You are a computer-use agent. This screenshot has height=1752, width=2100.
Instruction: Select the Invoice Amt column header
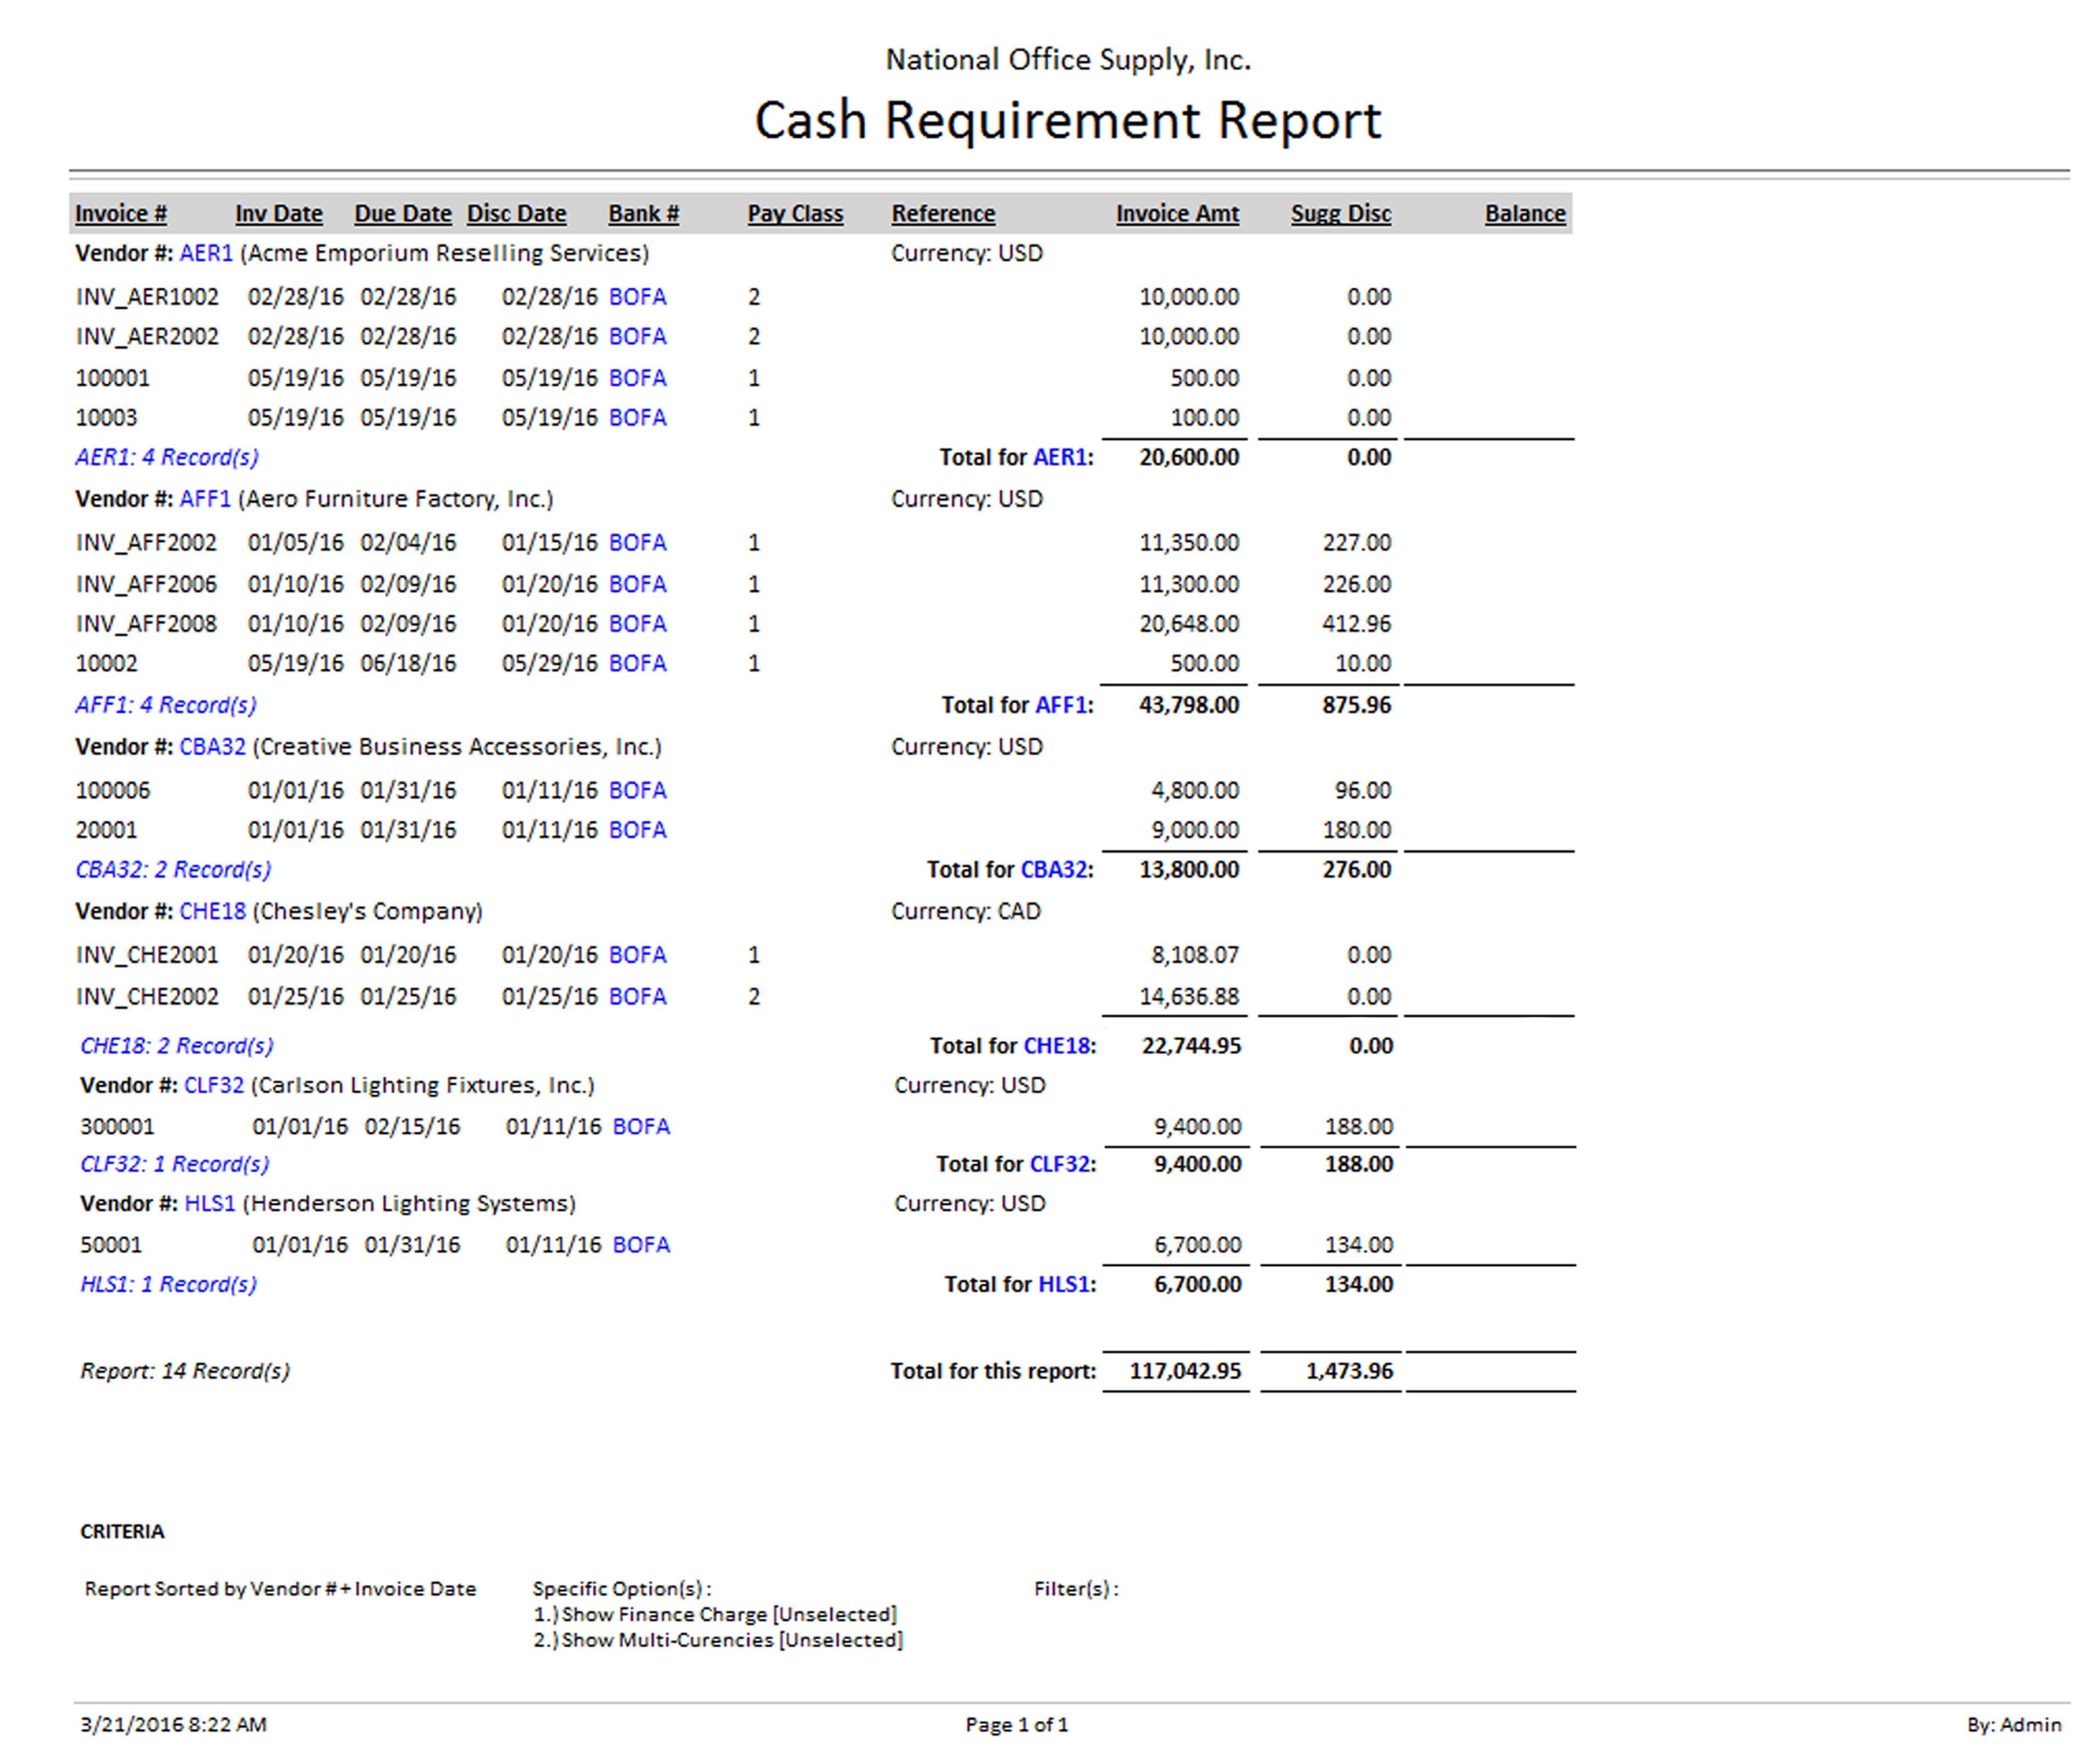pyautogui.click(x=1177, y=214)
